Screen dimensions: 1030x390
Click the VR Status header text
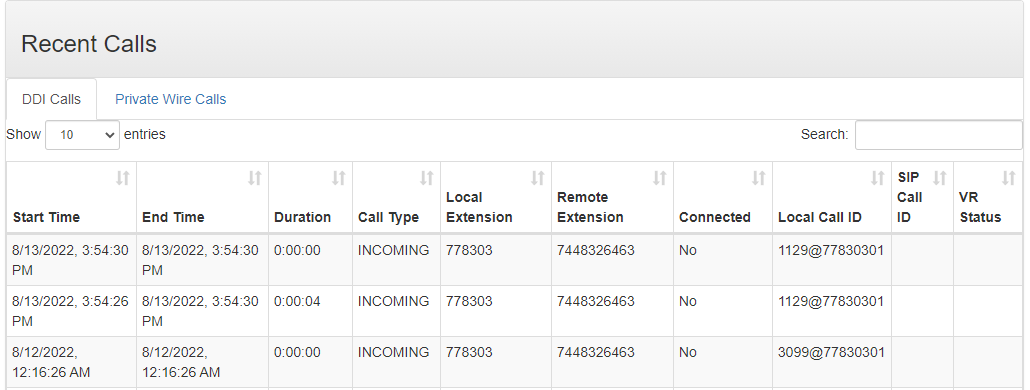tap(980, 207)
